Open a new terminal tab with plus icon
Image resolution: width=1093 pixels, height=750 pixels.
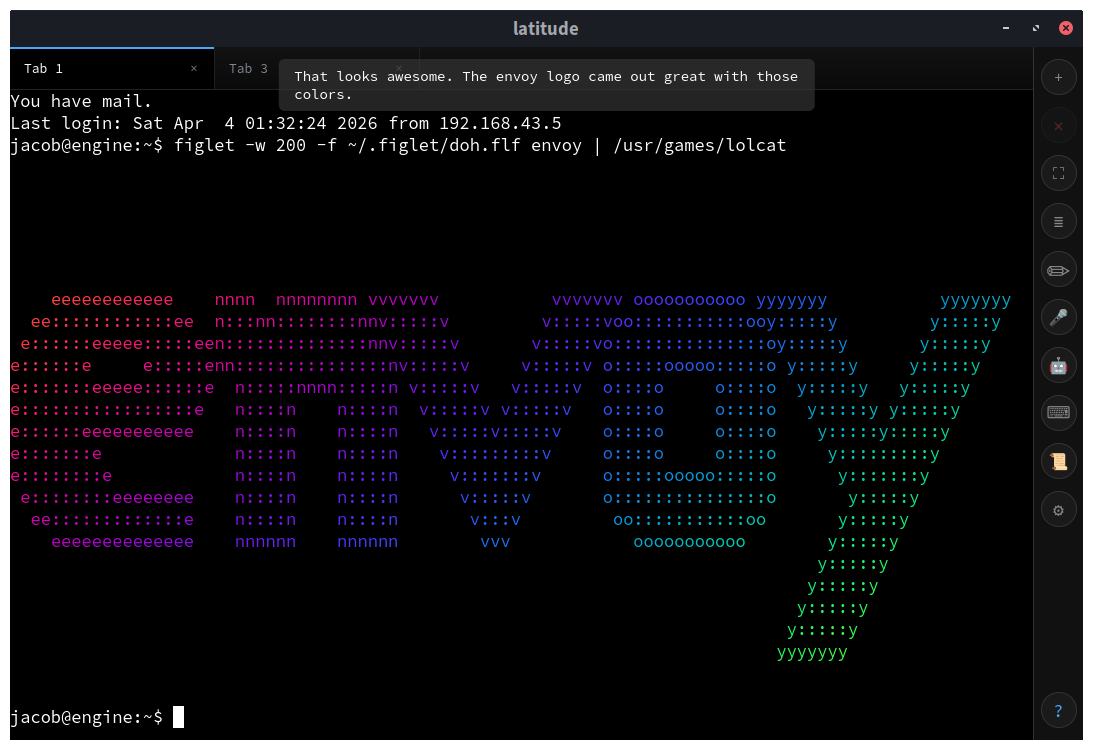click(x=1057, y=77)
